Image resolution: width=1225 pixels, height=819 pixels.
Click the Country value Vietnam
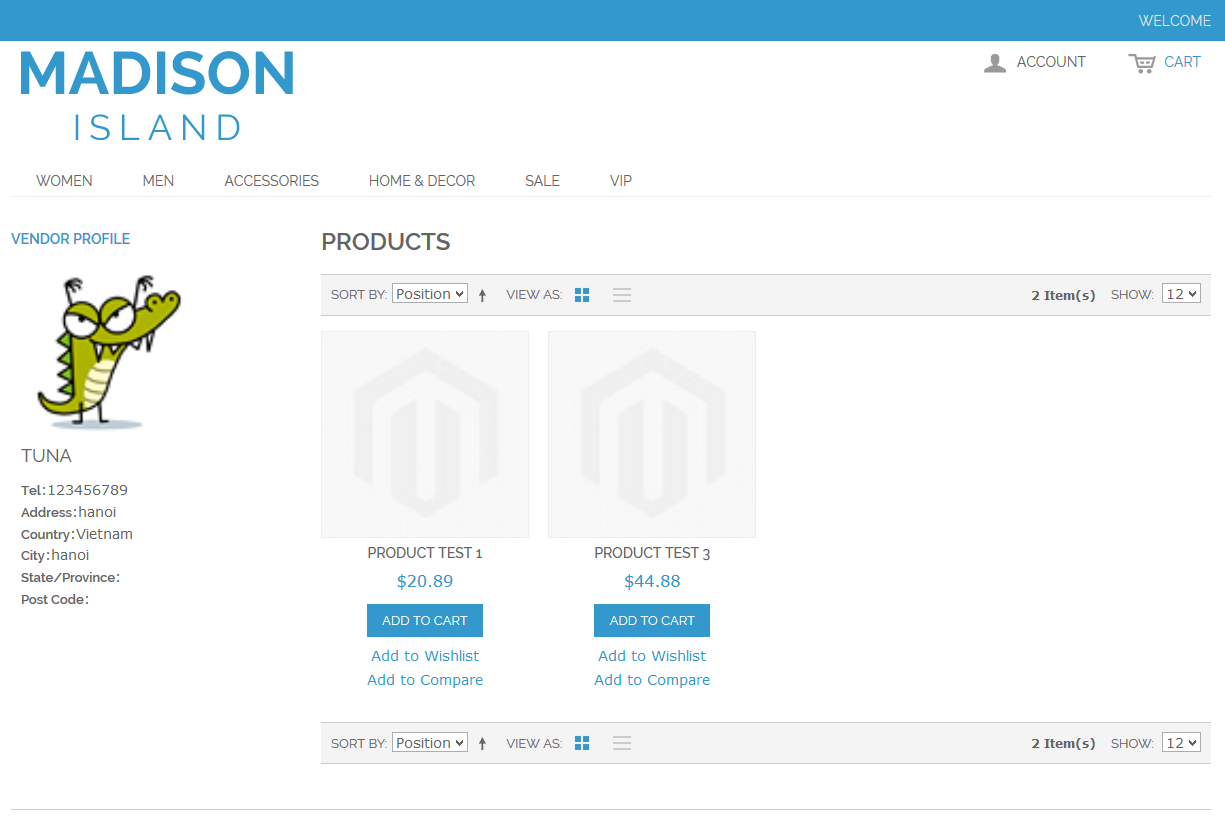coord(105,534)
